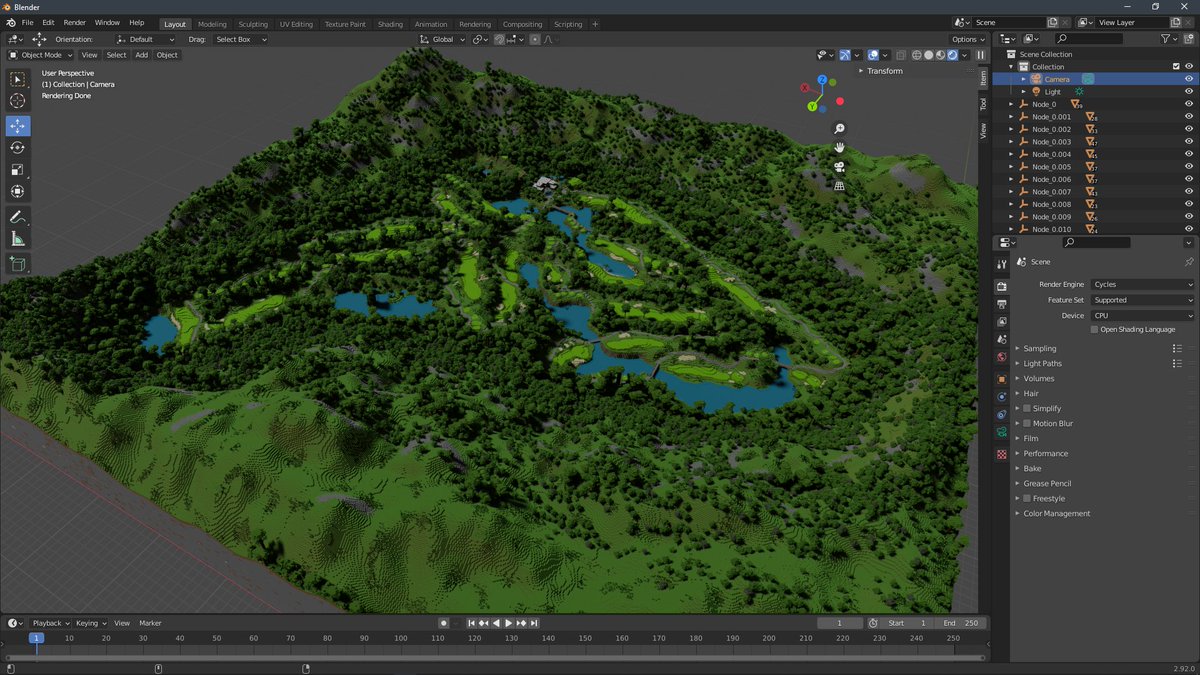
Task: Click the Blender logo menu icon
Action: 11,22
